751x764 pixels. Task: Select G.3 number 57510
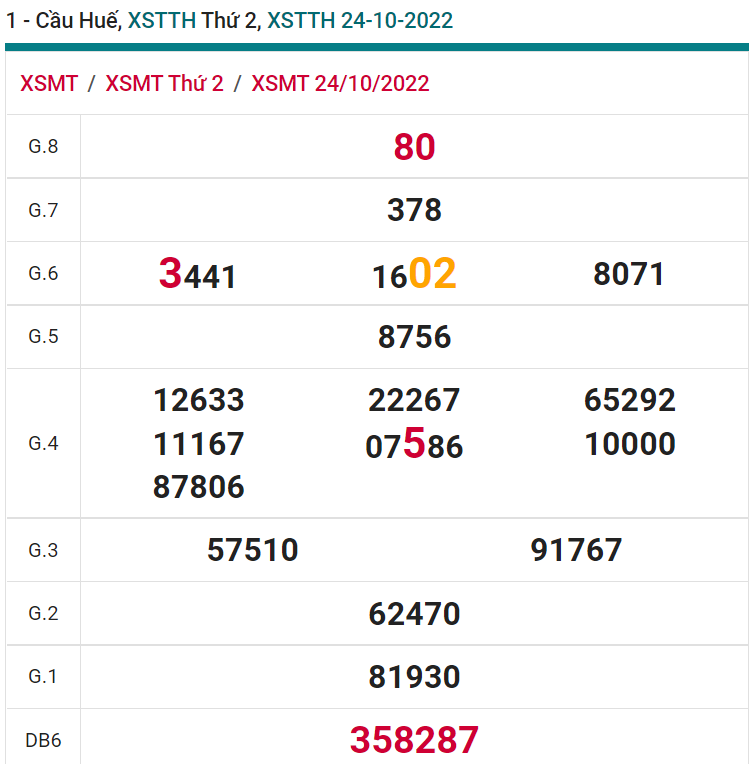coord(253,550)
